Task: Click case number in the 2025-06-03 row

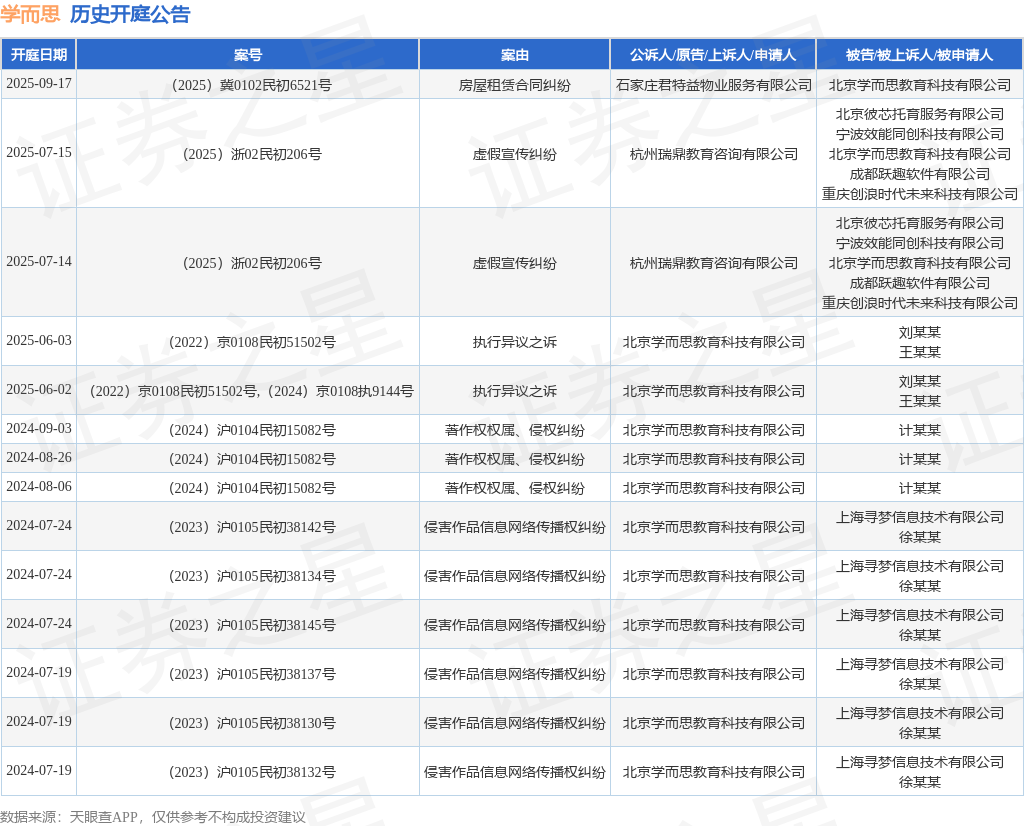Action: point(251,342)
